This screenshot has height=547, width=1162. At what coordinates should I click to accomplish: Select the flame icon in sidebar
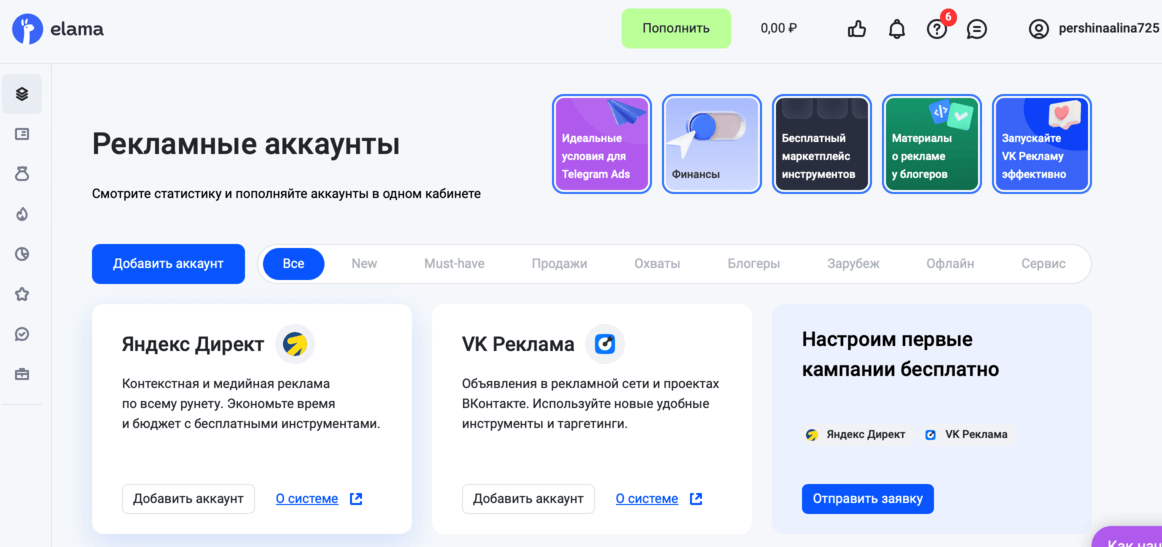22,214
